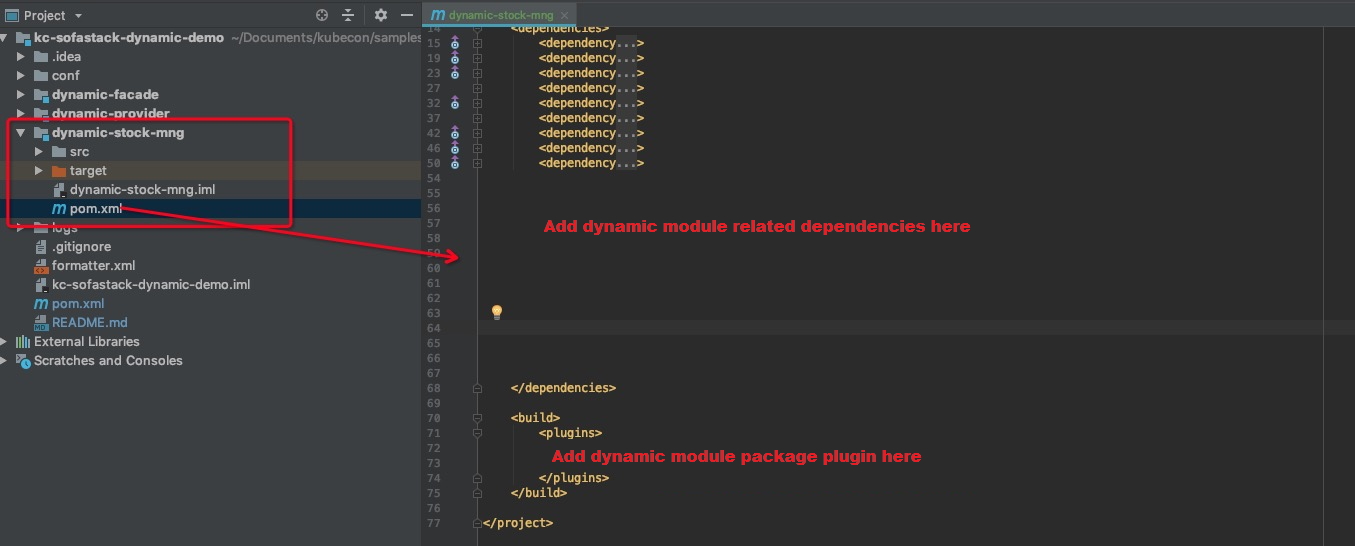Image resolution: width=1355 pixels, height=546 pixels.
Task: Select pom.xml under dynamic-stock-mng
Action: coord(96,209)
